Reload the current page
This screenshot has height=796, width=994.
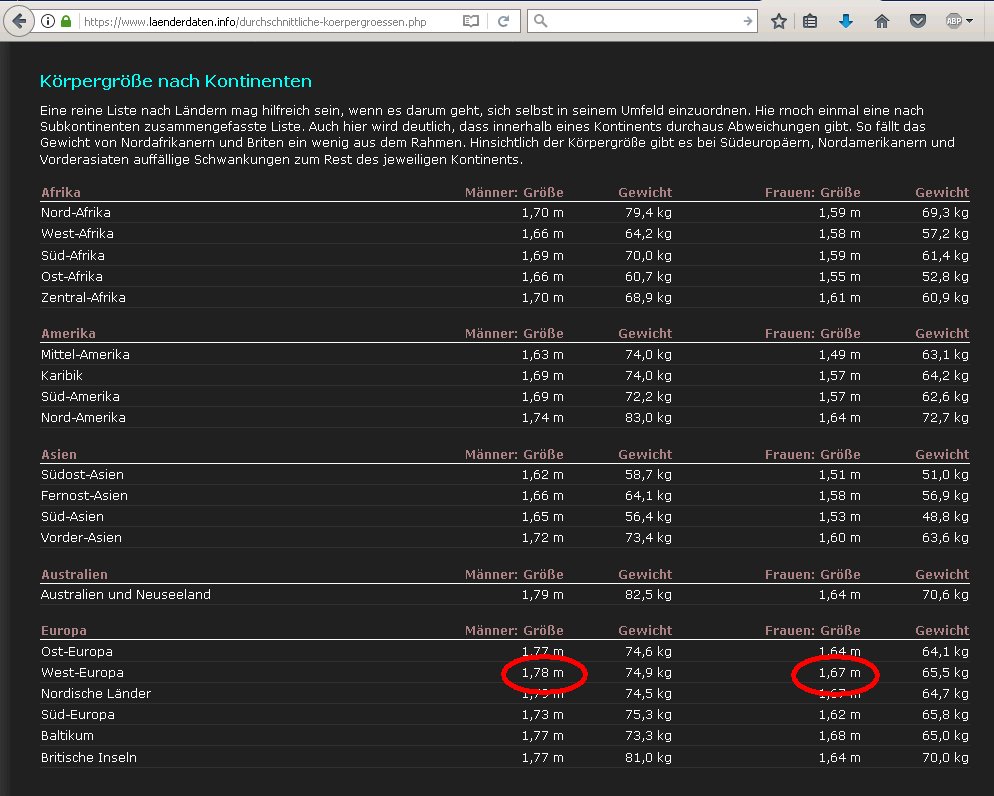(503, 21)
